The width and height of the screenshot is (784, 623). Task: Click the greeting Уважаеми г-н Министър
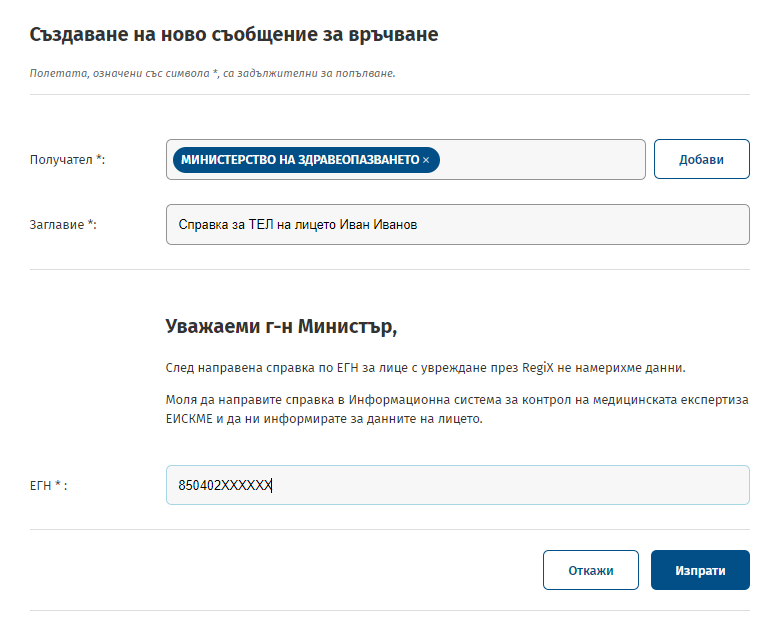281,326
